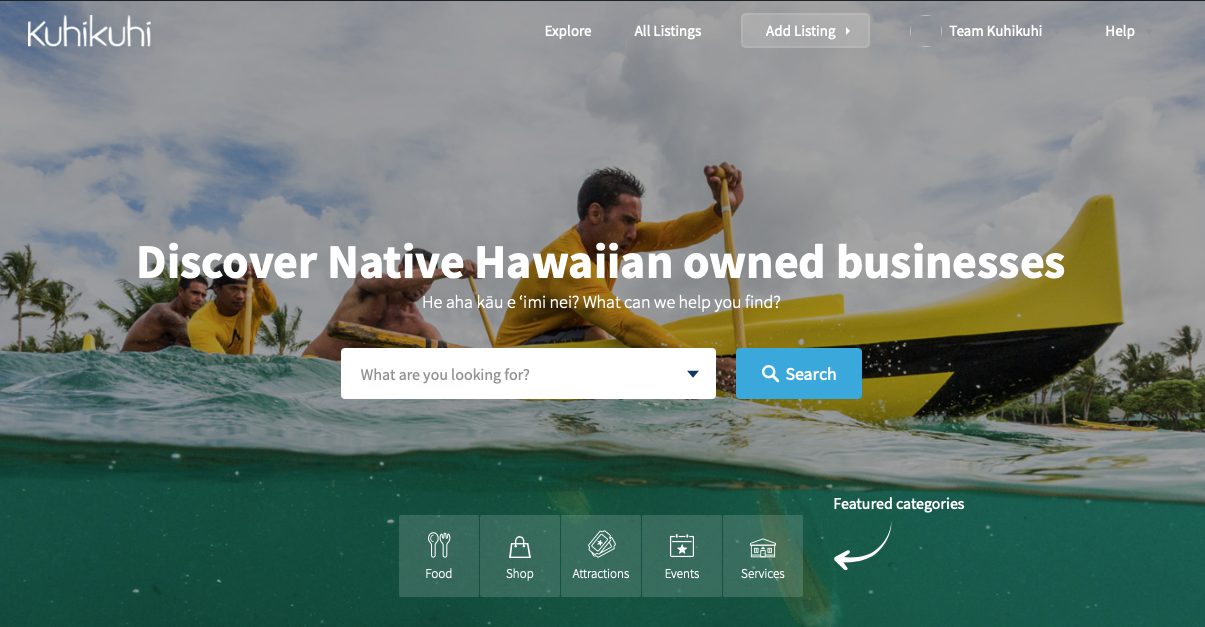
Task: Select the Attractions category label
Action: point(601,574)
